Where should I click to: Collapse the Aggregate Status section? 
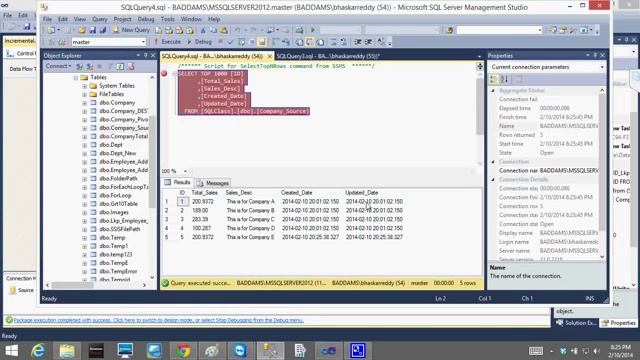(493, 91)
